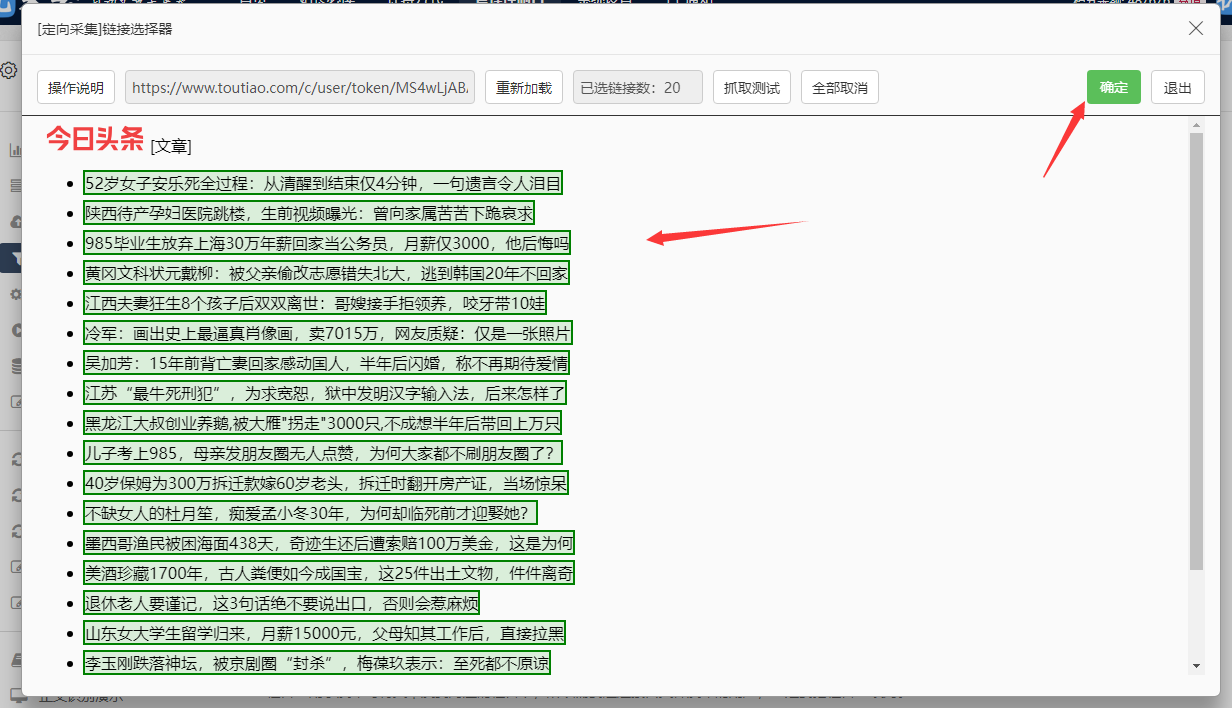
Task: Click the scrollbar up arrow
Action: click(x=1196, y=126)
